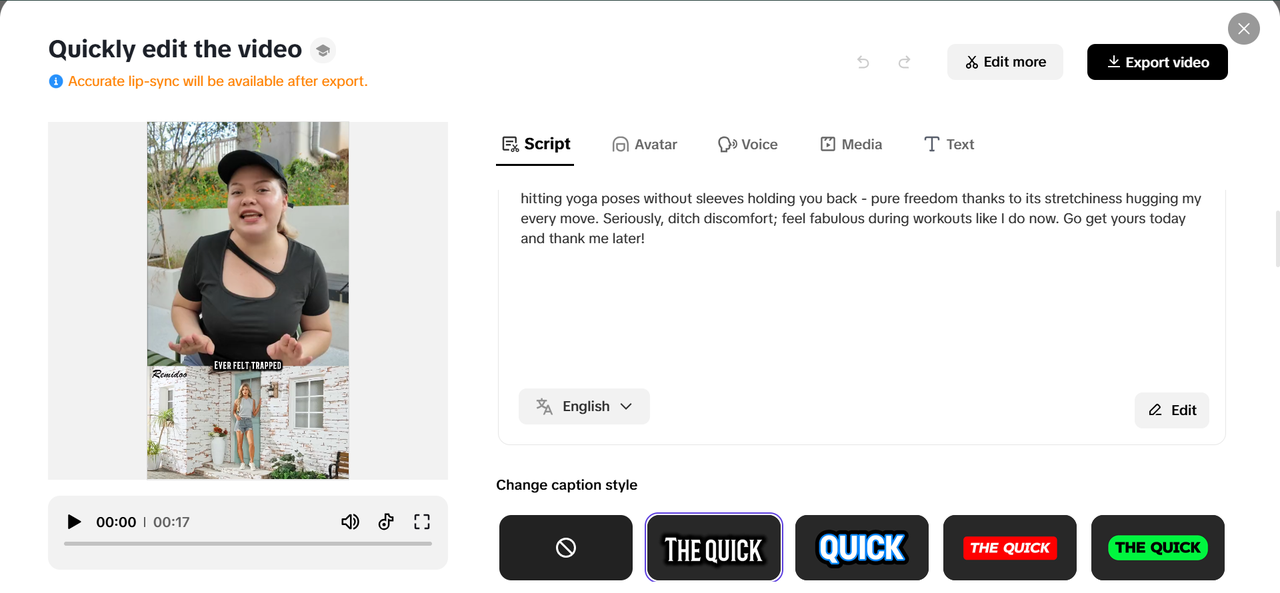The image size is (1280, 593).
Task: Enter fullscreen video preview
Action: (x=422, y=522)
